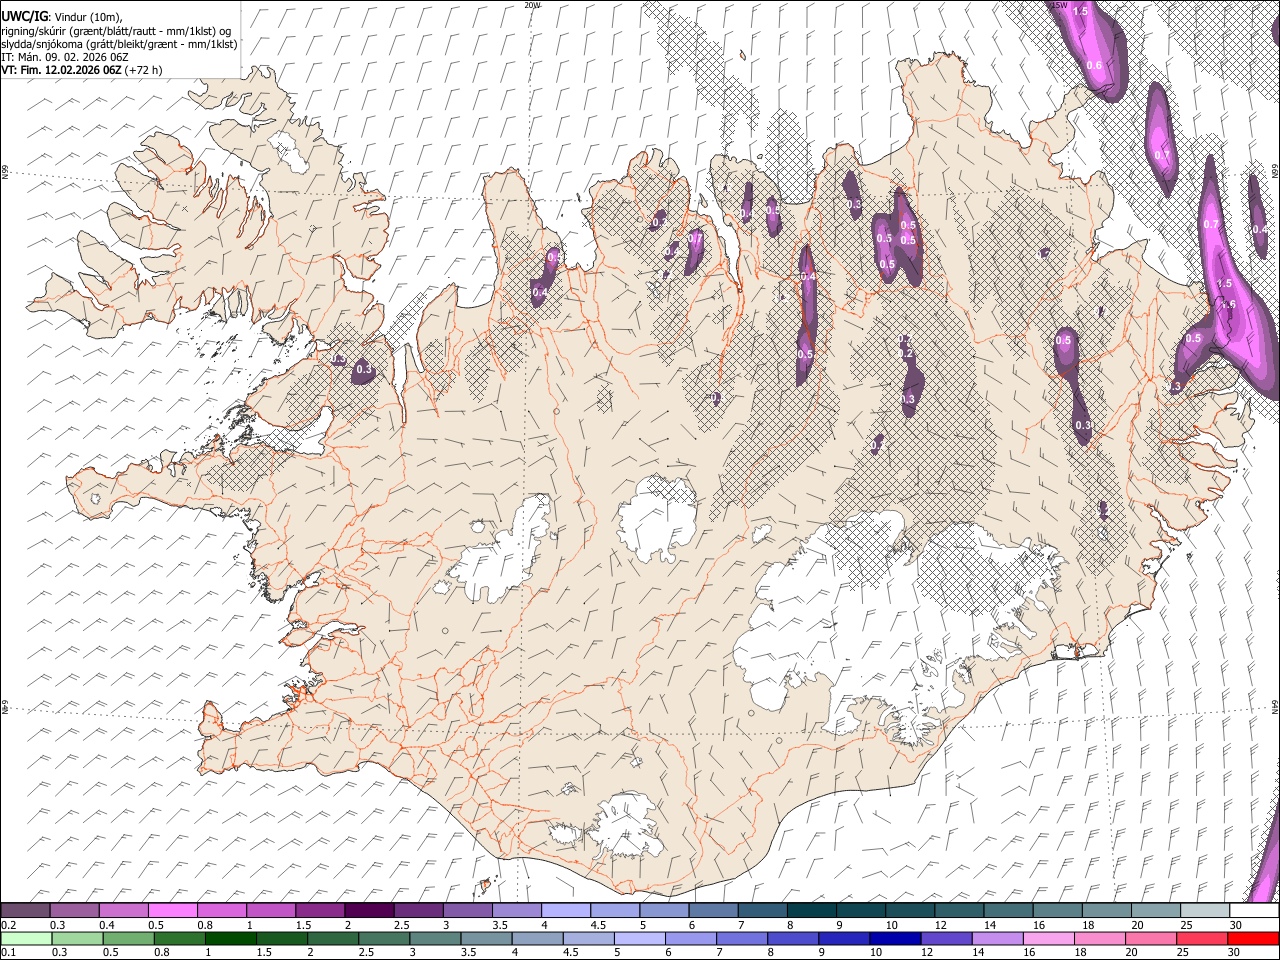Pick the dark teal 8 swatch in the snow scale

(x=812, y=911)
